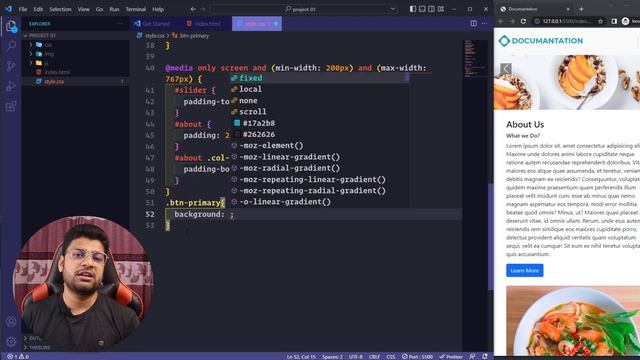Image resolution: width=640 pixels, height=360 pixels.
Task: Open the command center dropdown arrow
Action: pos(393,9)
